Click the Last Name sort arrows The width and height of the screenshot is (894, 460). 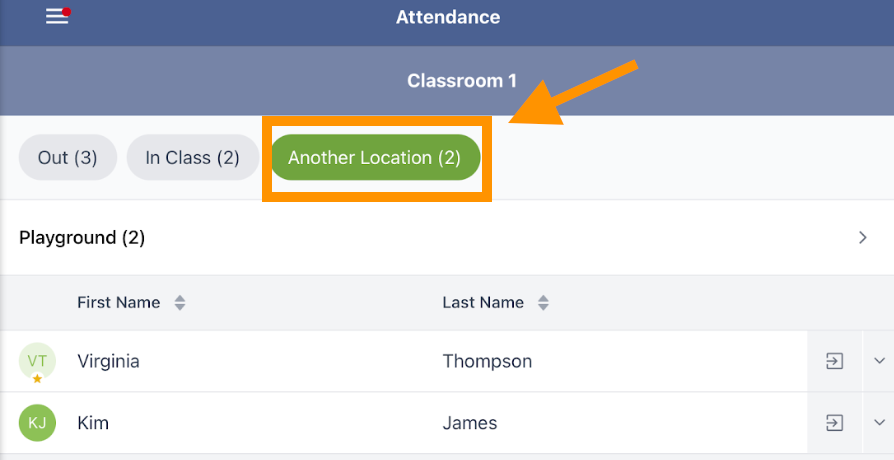click(543, 303)
